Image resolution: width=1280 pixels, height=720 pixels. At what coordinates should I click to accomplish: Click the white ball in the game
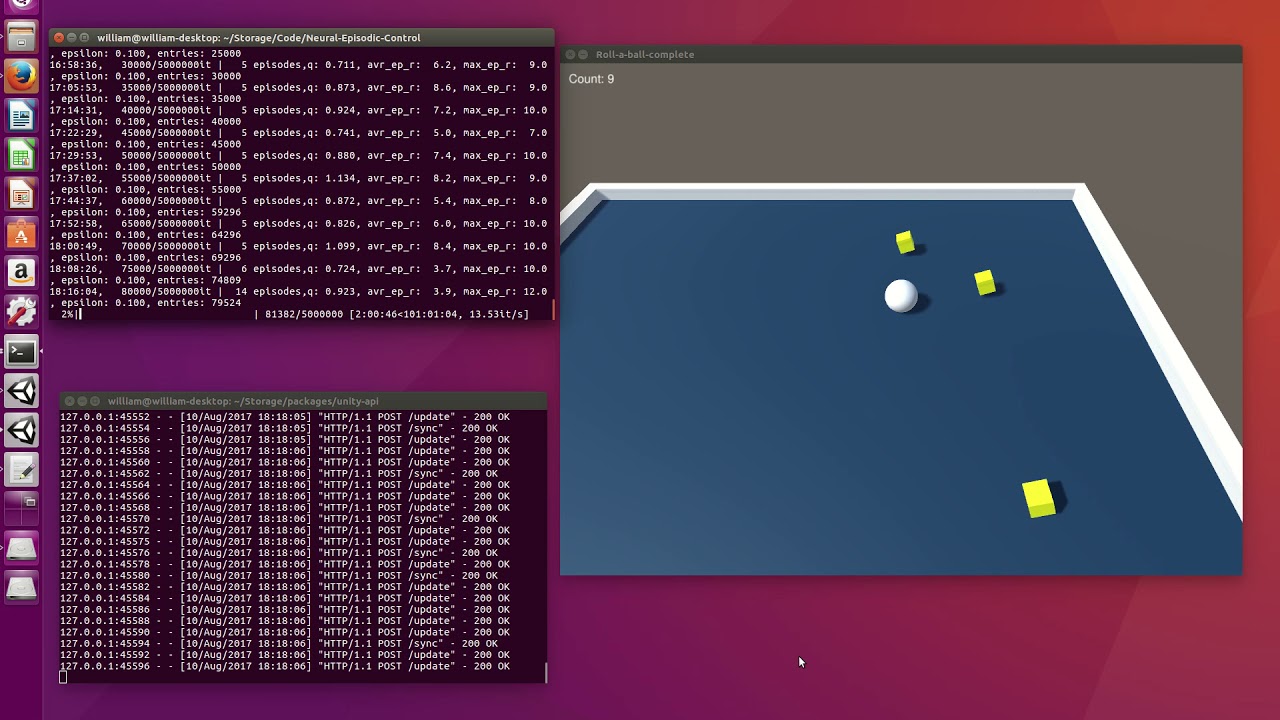[901, 296]
